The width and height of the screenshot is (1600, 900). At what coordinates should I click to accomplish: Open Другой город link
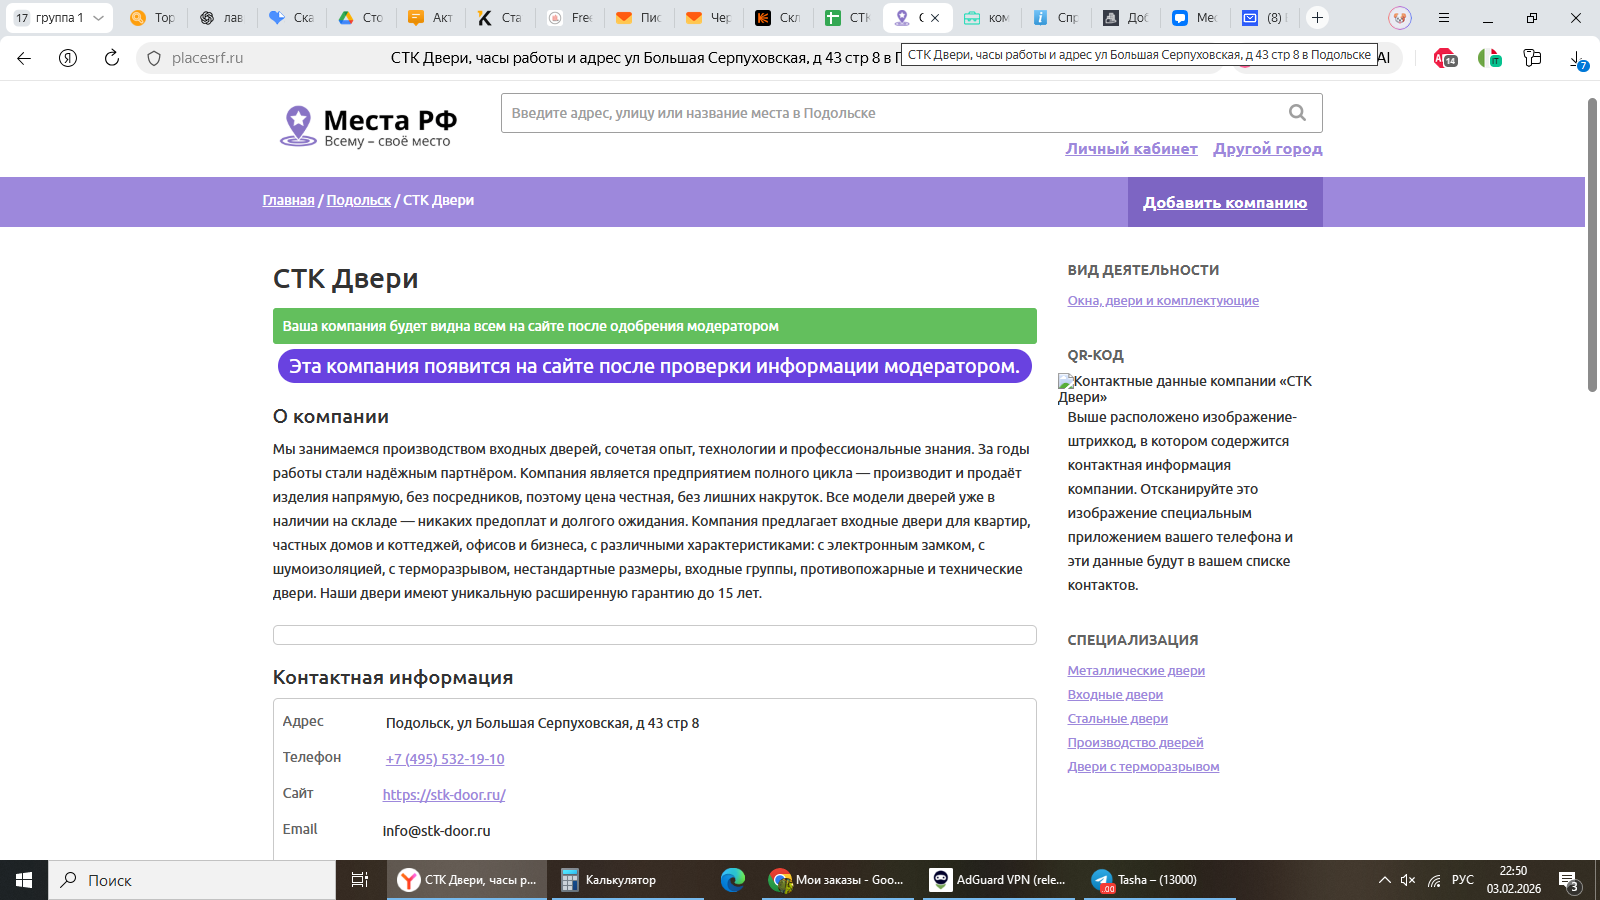click(1268, 149)
